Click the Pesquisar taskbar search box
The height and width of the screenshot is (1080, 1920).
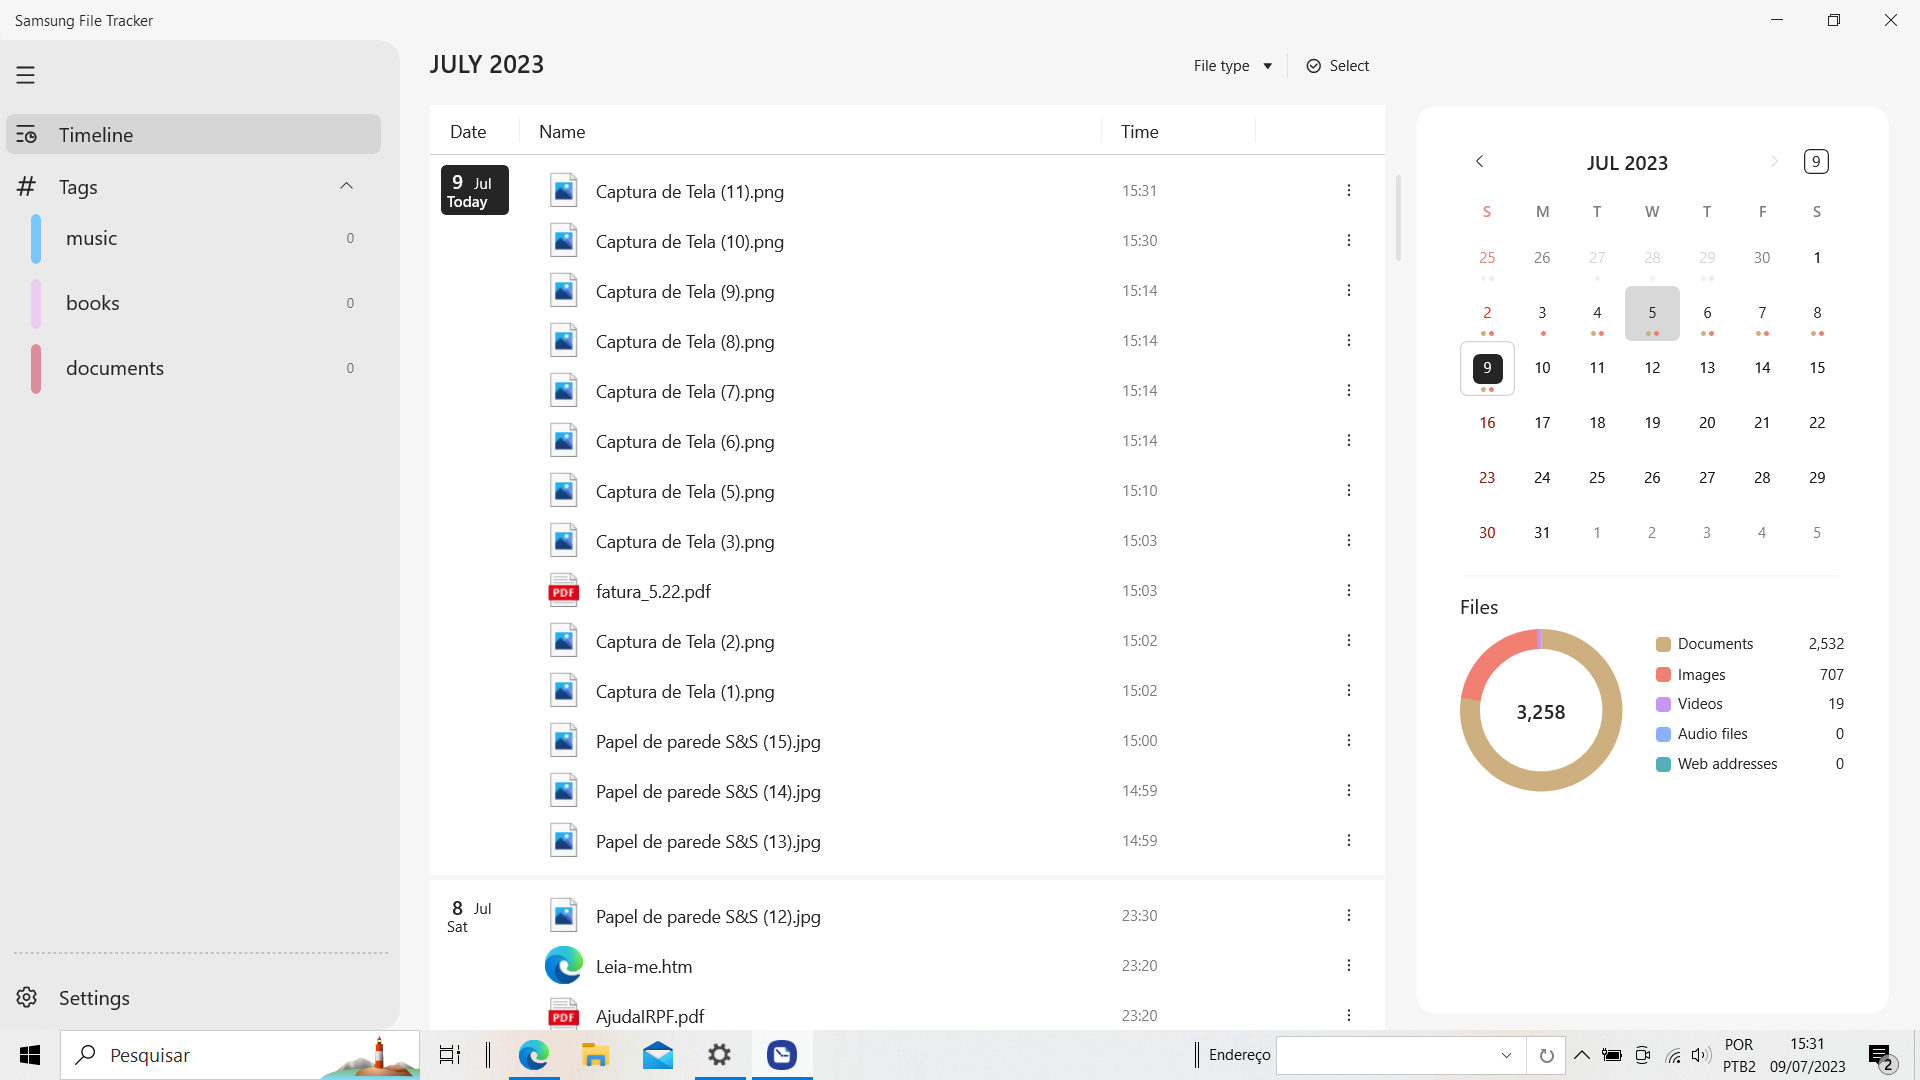tap(240, 1055)
